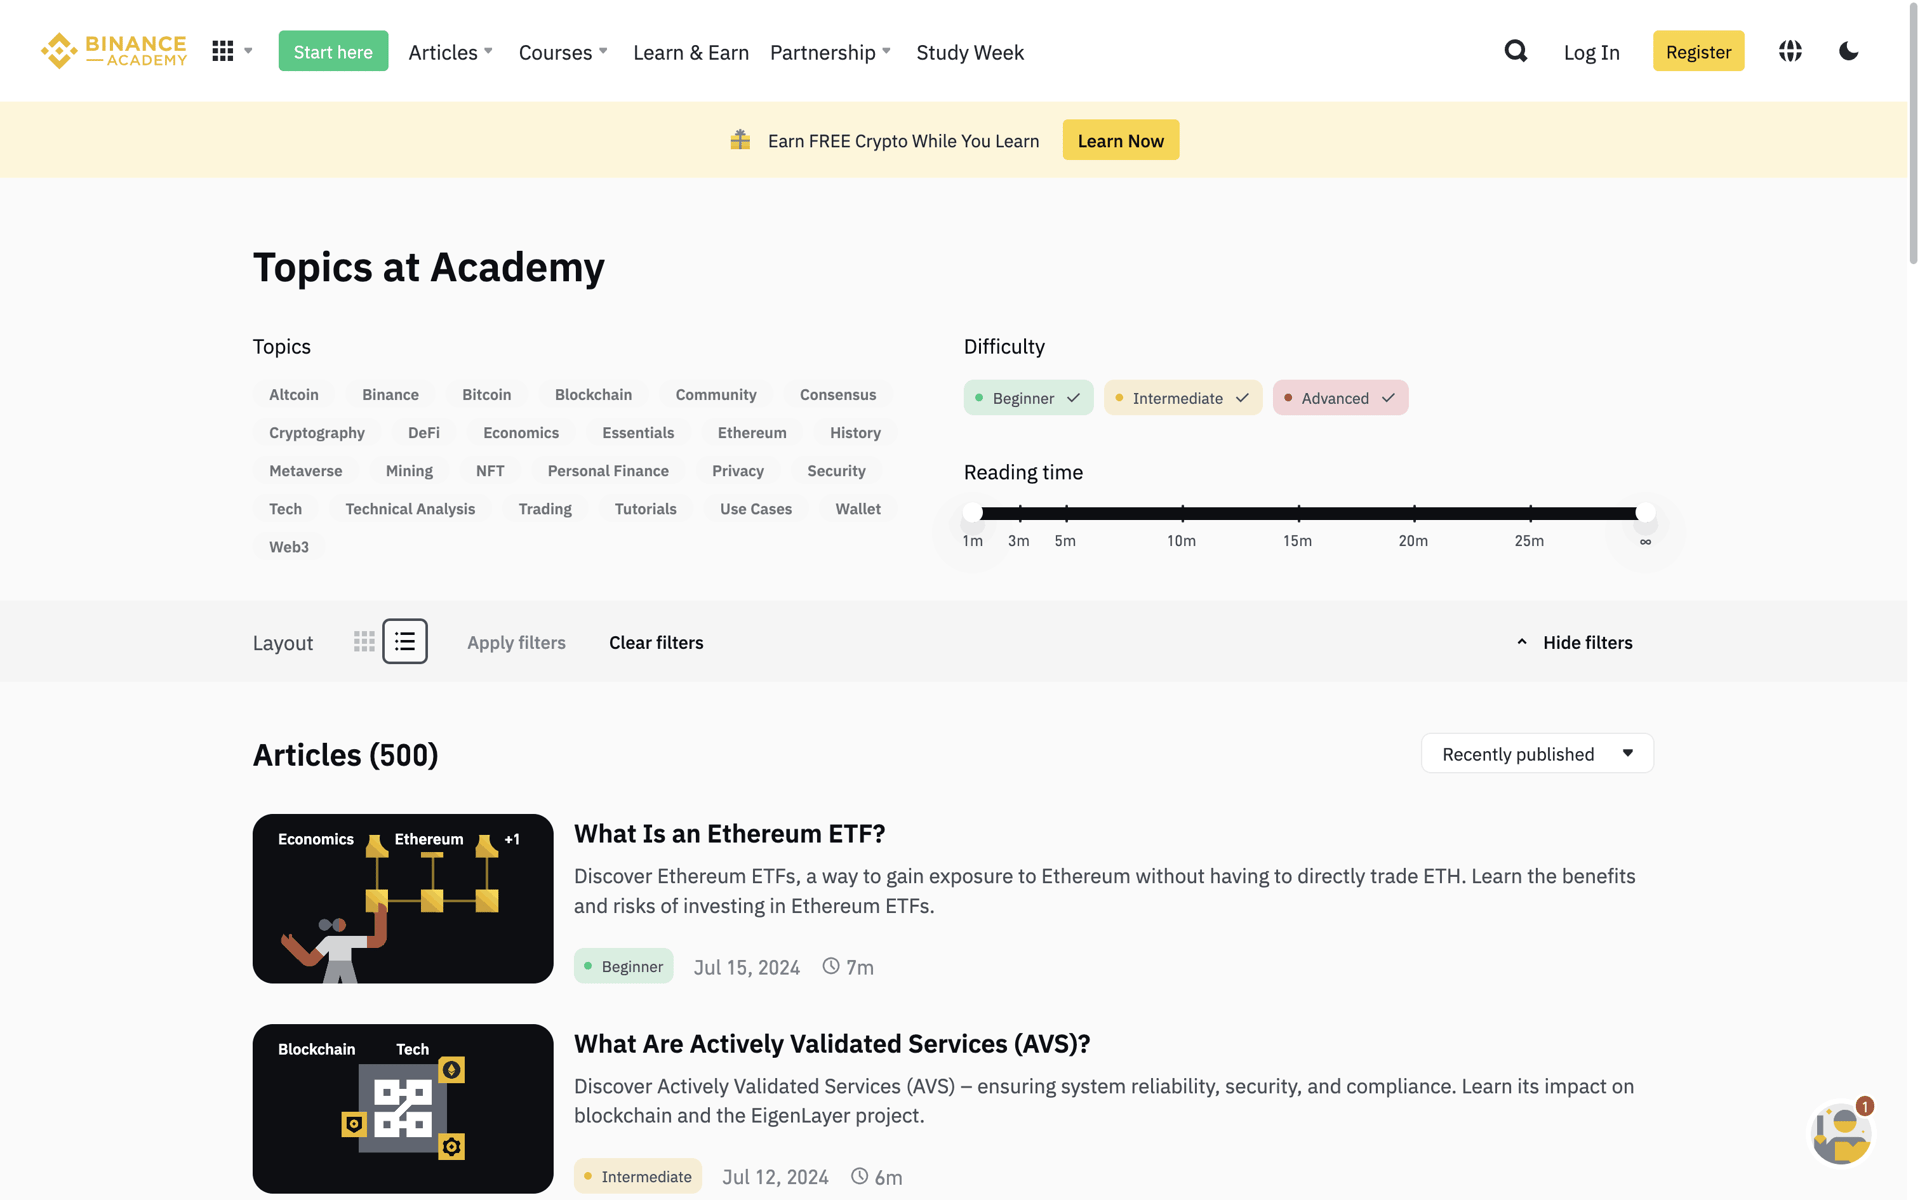Open the apps grid menu icon

[x=223, y=51]
